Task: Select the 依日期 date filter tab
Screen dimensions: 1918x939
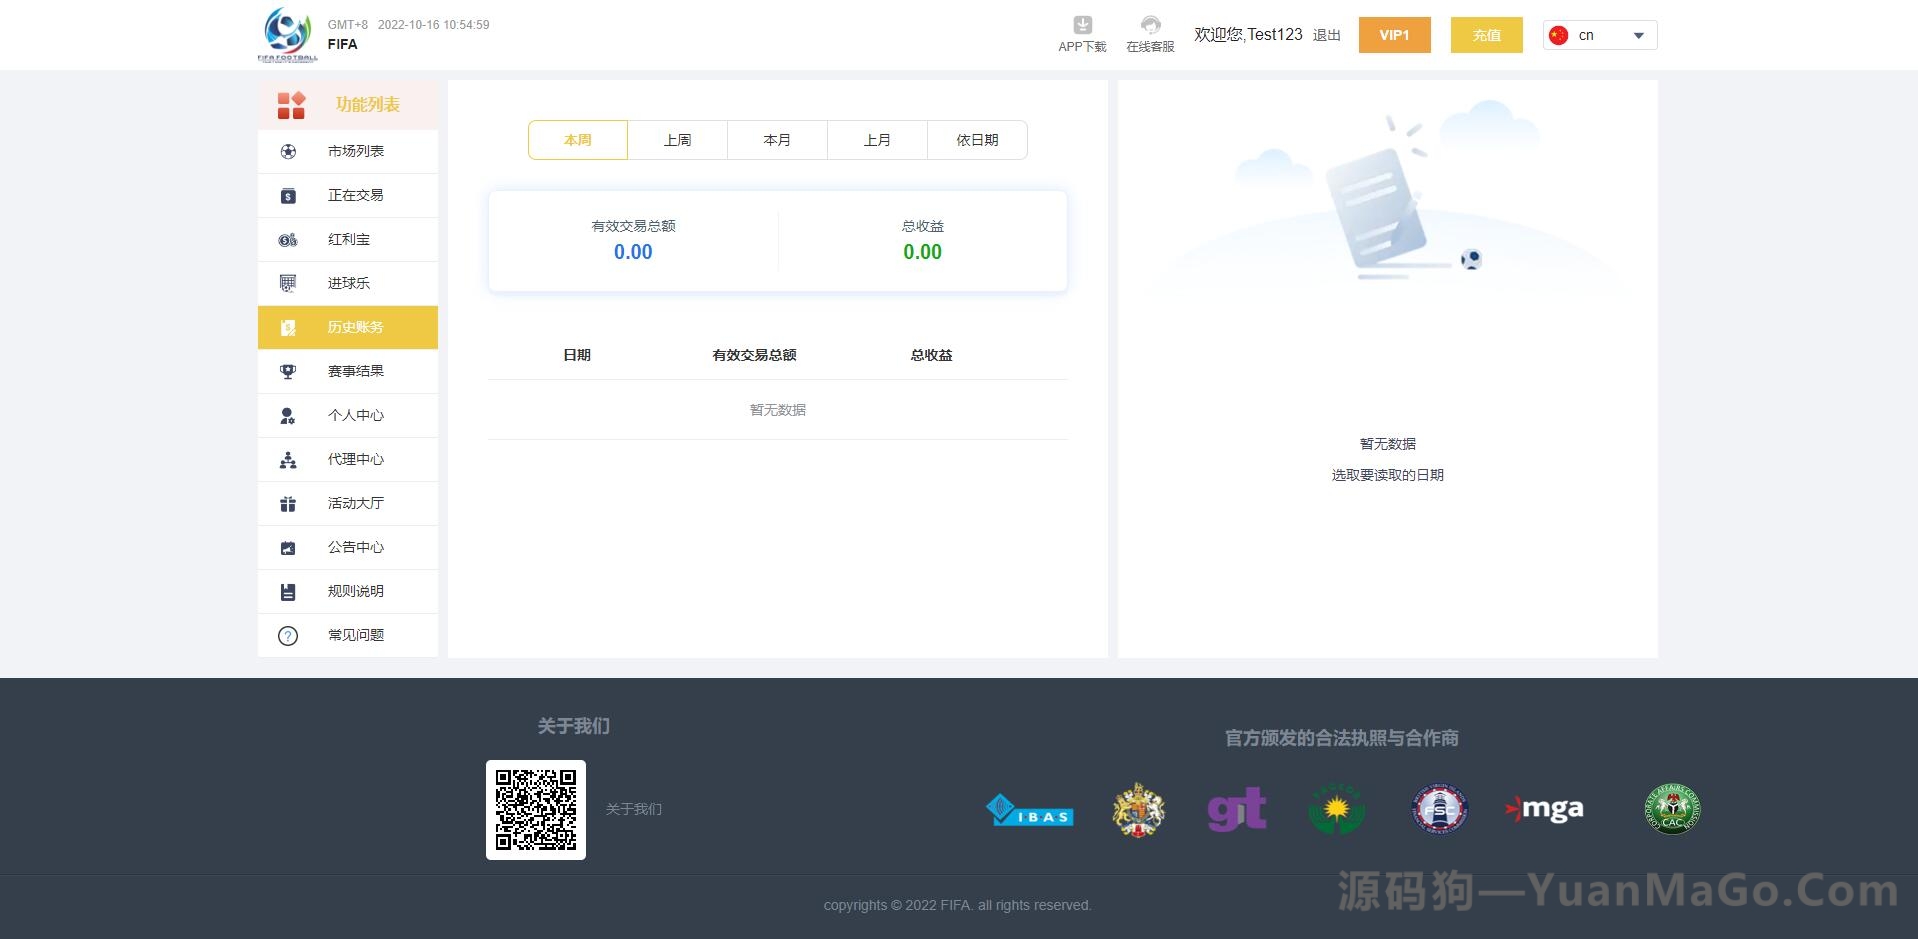Action: coord(977,140)
